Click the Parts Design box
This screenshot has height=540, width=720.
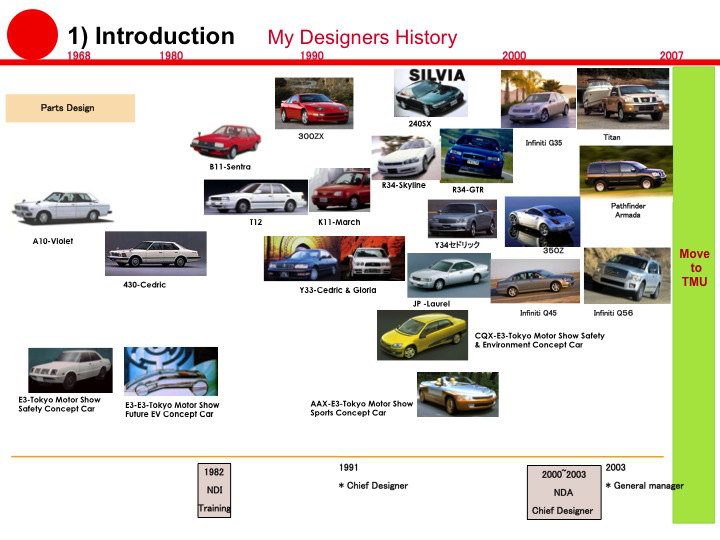[70, 108]
